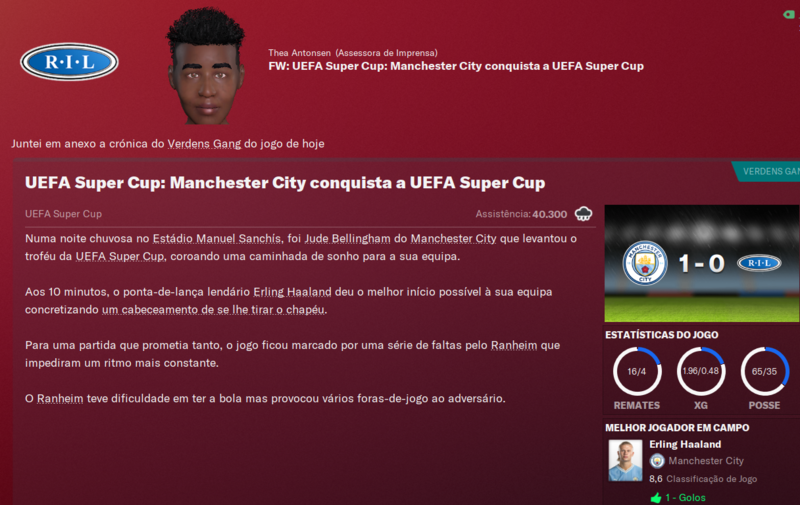The width and height of the screenshot is (800, 505).
Task: Open Erling Haaland link in article text
Action: point(292,292)
